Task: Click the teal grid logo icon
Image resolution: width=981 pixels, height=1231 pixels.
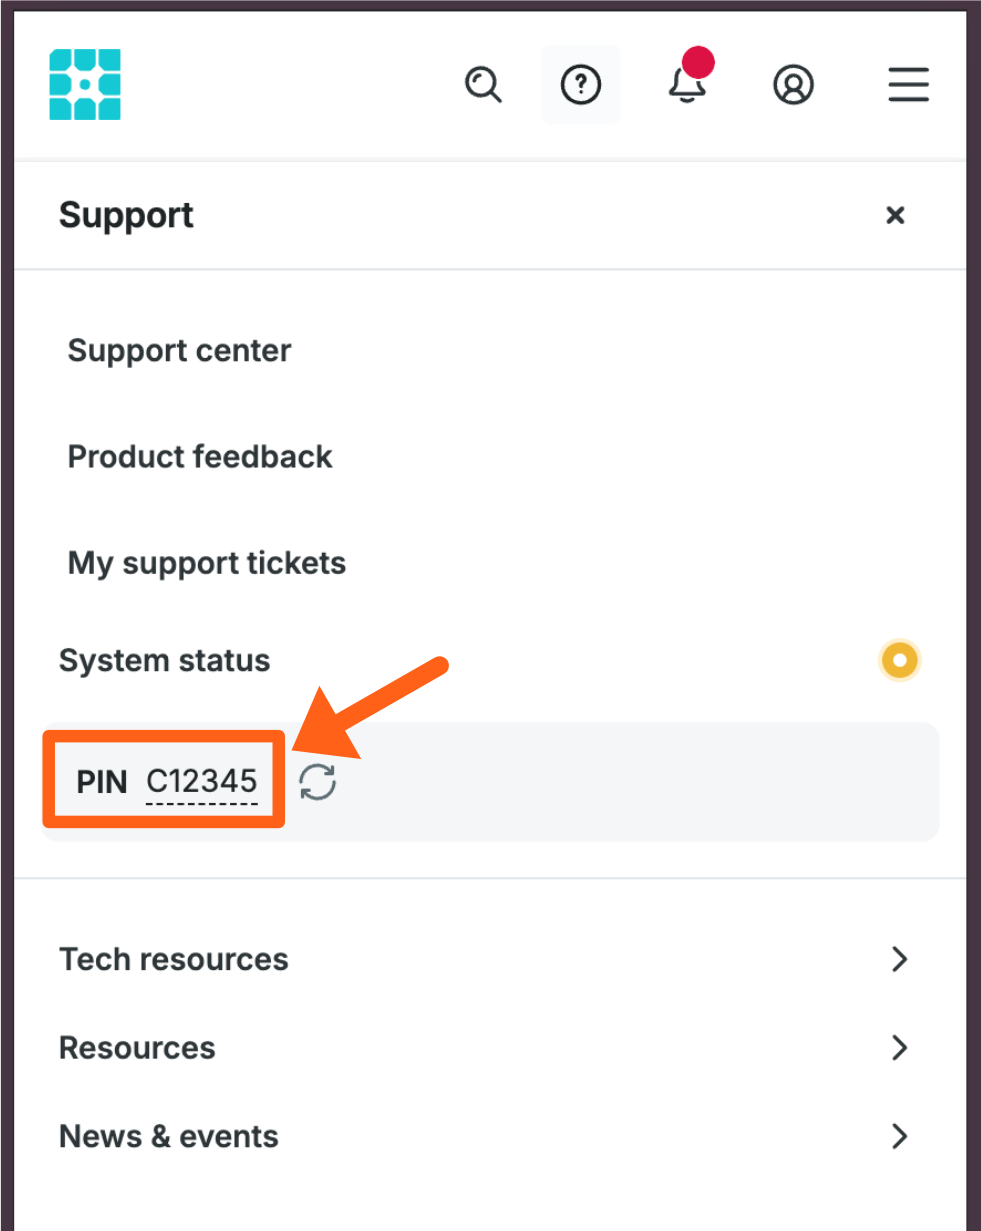Action: pos(85,85)
